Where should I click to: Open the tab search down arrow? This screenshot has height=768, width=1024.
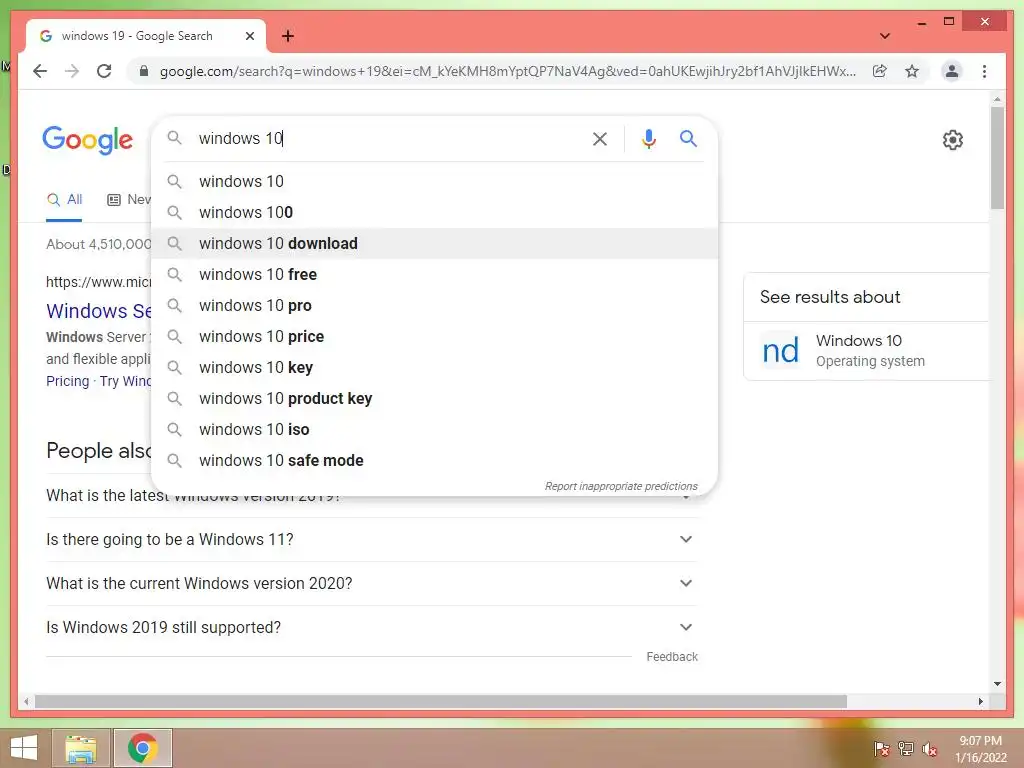point(885,36)
